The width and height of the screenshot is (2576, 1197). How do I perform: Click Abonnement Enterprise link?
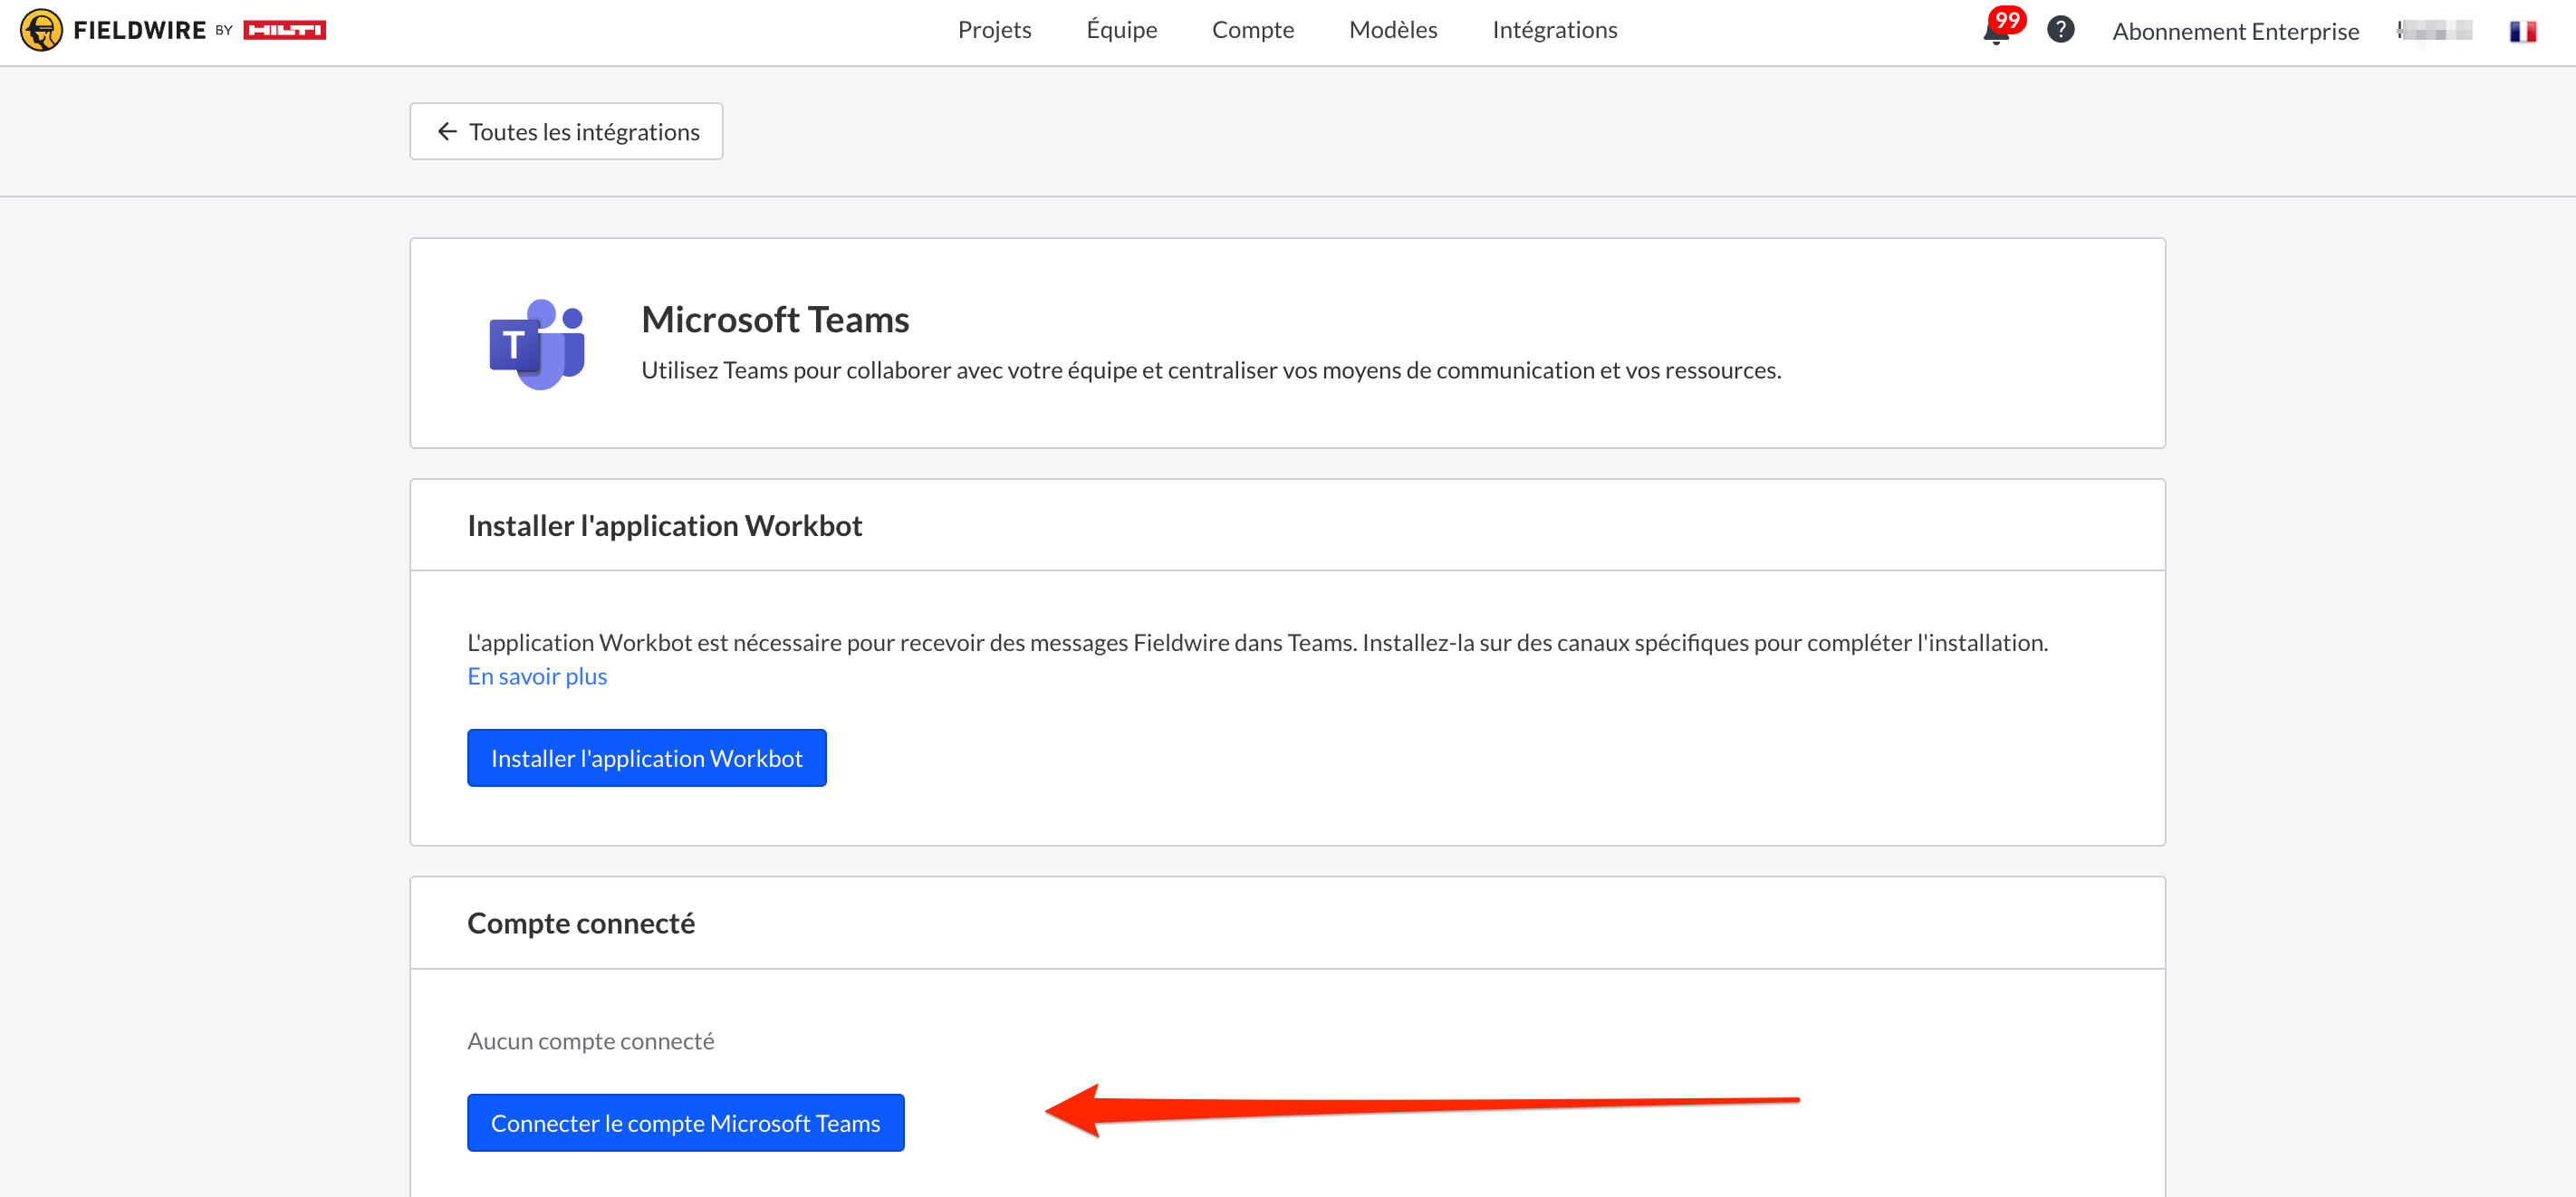click(2235, 31)
